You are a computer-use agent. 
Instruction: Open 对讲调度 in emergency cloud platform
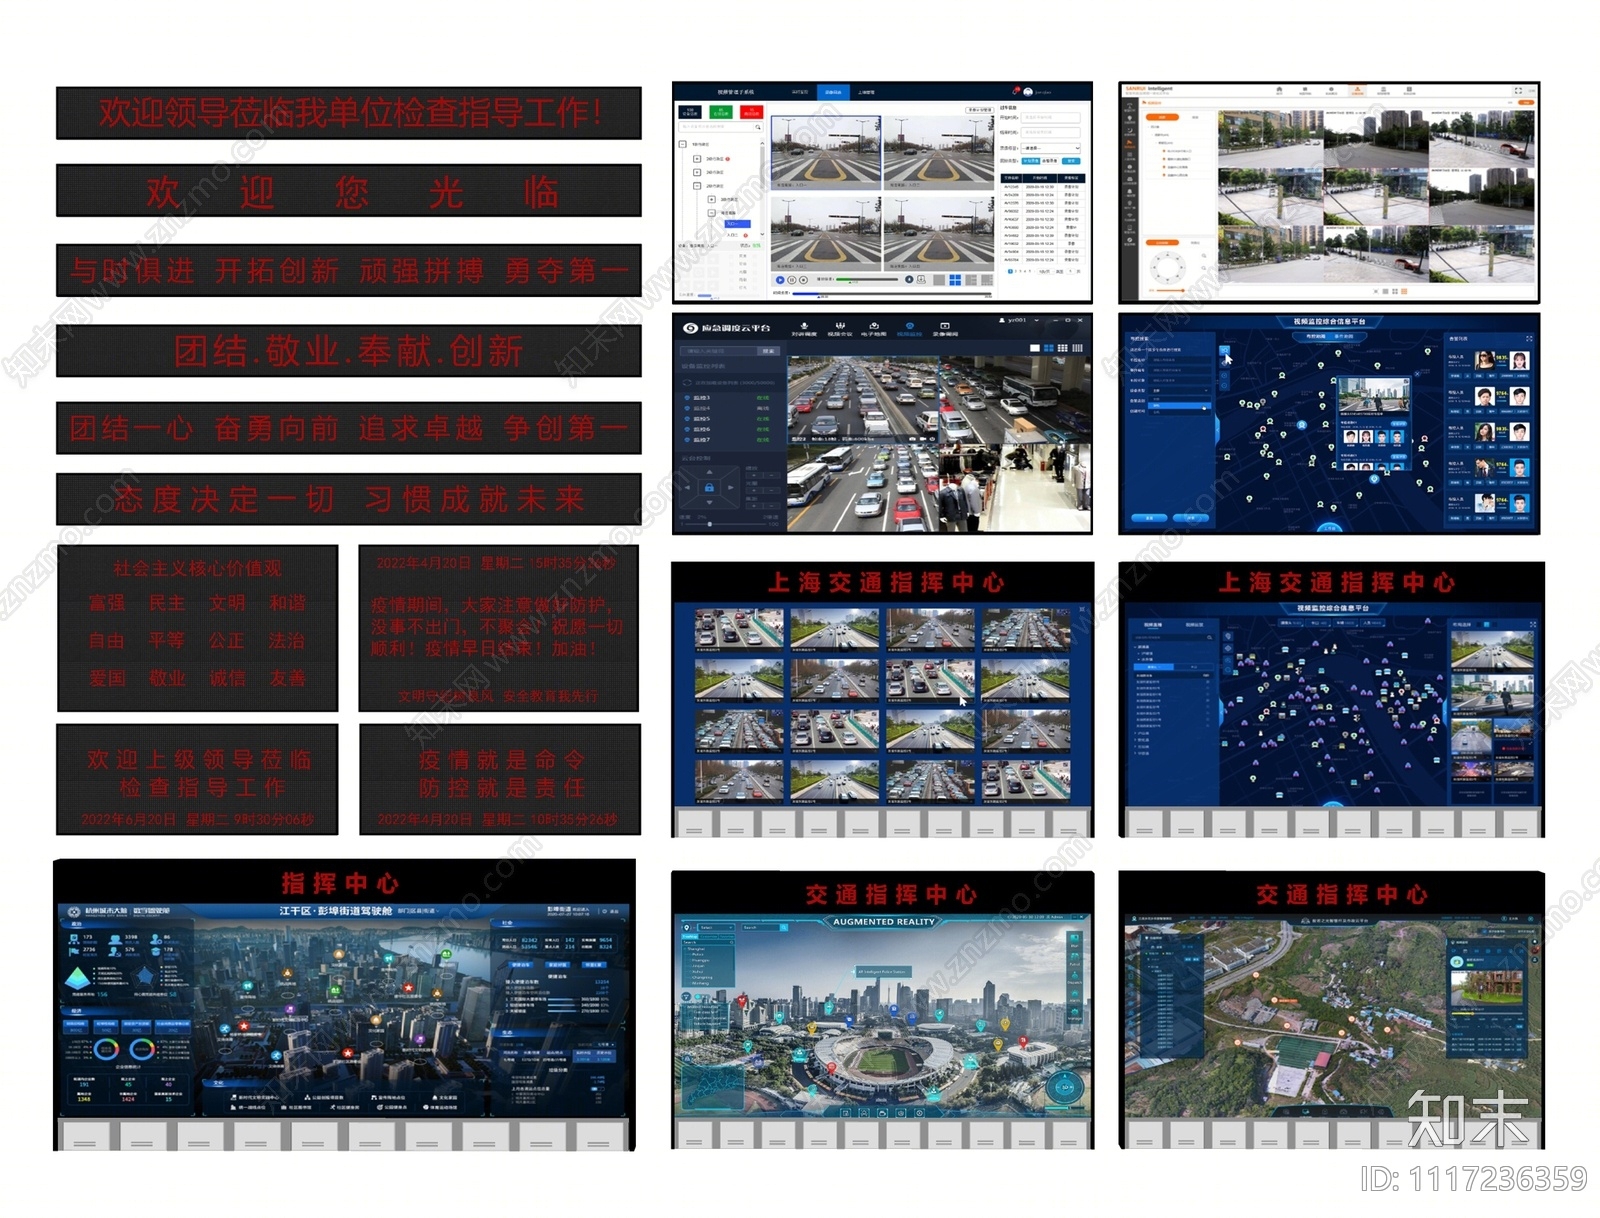pyautogui.click(x=804, y=328)
